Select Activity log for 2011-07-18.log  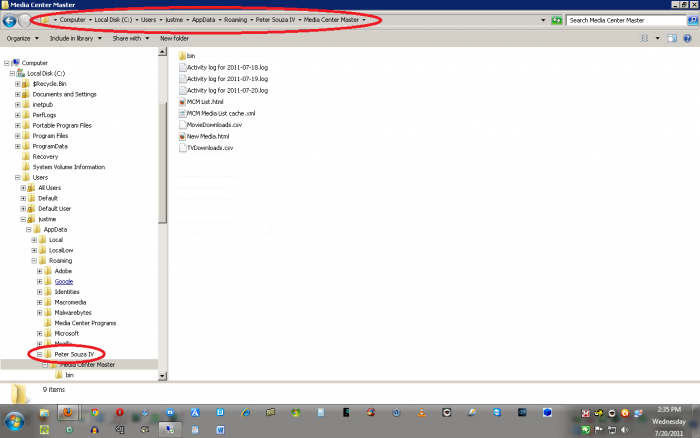coord(227,67)
